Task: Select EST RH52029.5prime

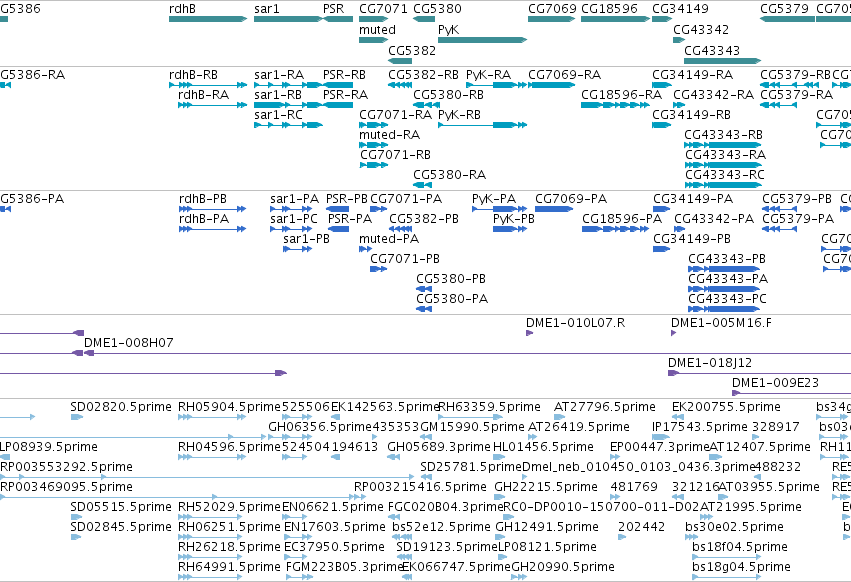Action: click(230, 508)
